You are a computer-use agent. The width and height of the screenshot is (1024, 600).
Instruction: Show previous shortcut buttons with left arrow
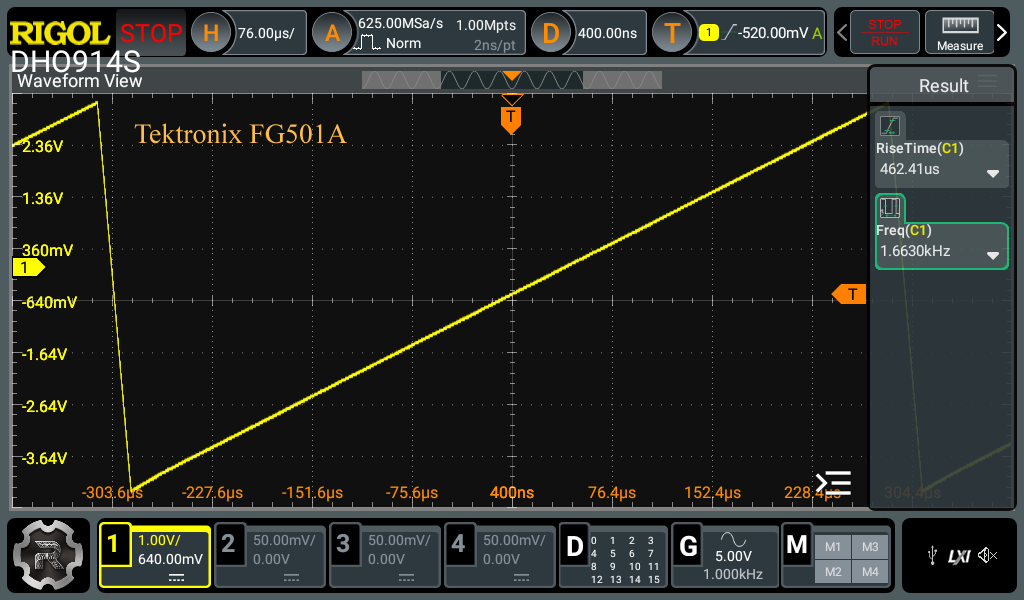[x=842, y=33]
